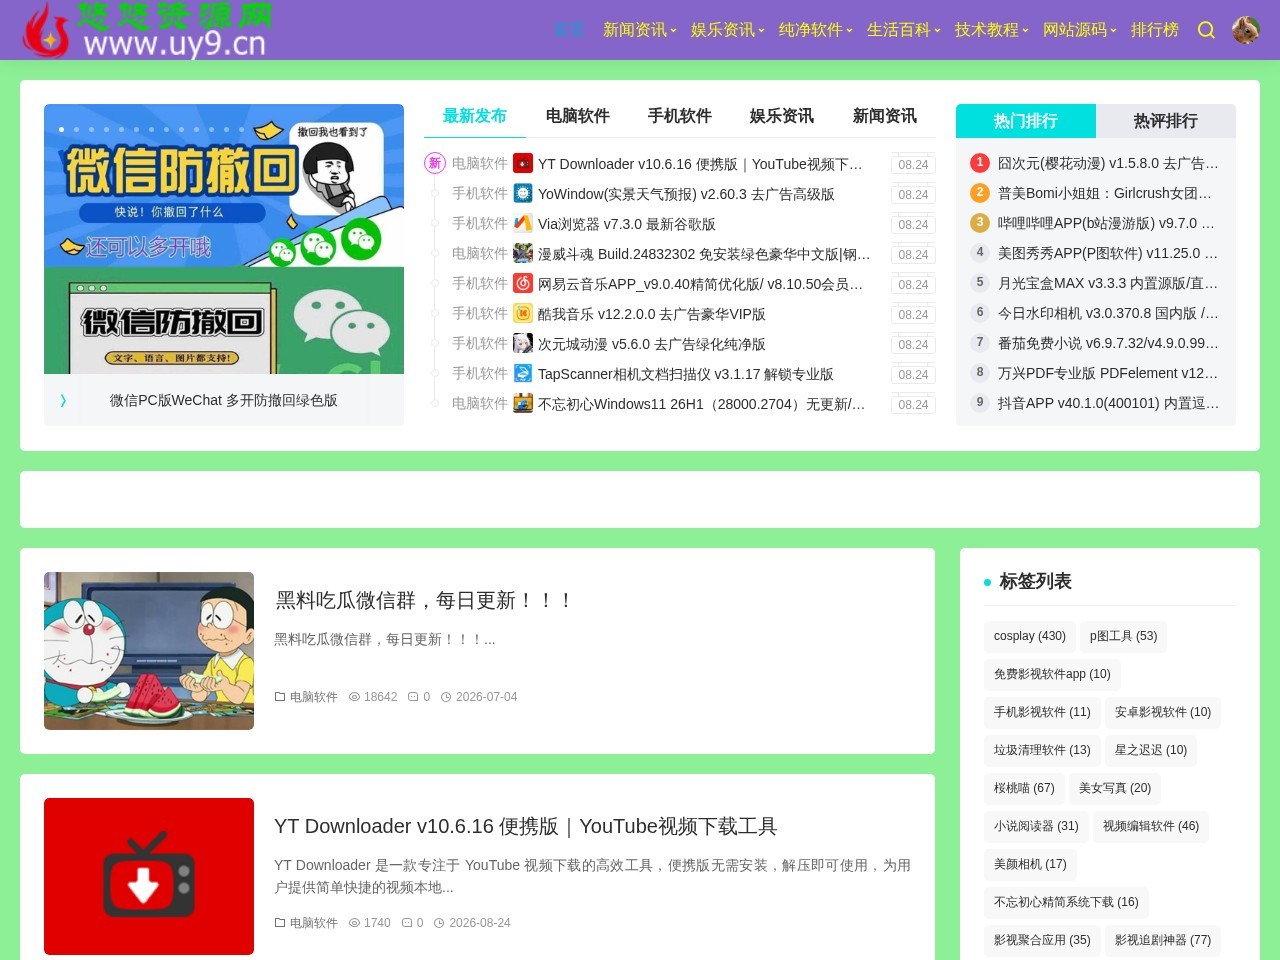Expand the 技术教程 nav dropdown
This screenshot has height=960, width=1280.
pos(992,30)
